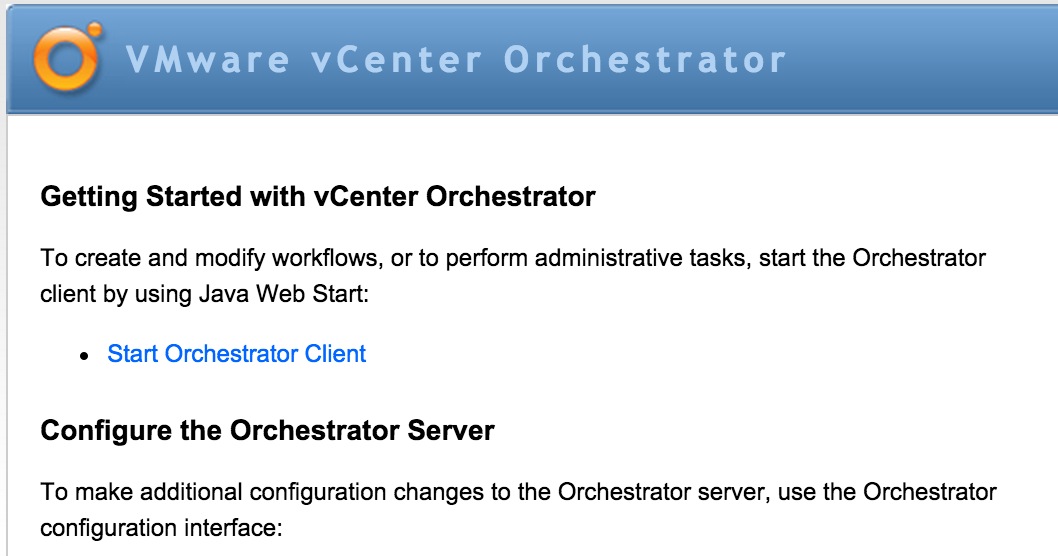This screenshot has width=1058, height=556.
Task: Select the Getting Started with vCenter Orchestrator heading
Action: 318,196
